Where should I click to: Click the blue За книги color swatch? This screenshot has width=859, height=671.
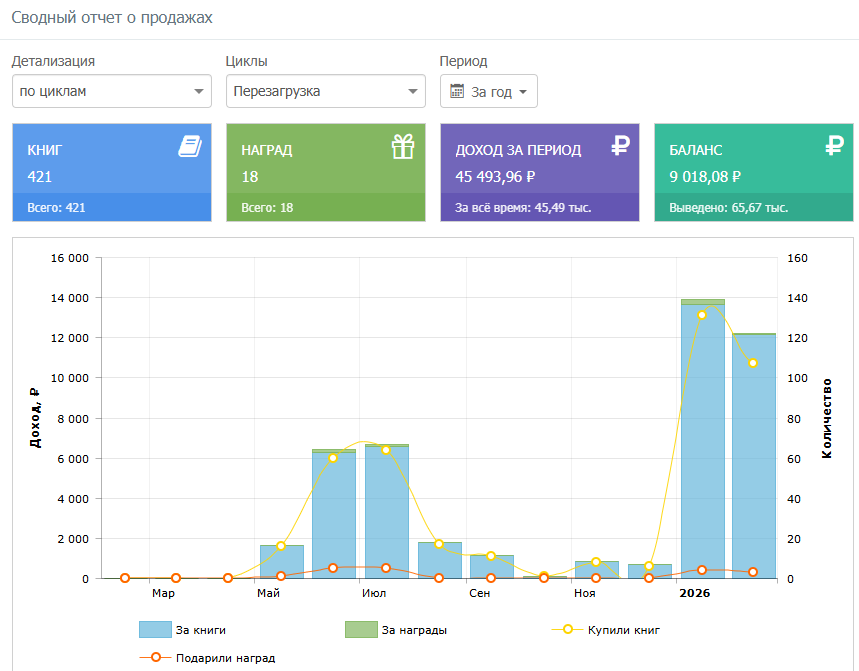tap(155, 629)
